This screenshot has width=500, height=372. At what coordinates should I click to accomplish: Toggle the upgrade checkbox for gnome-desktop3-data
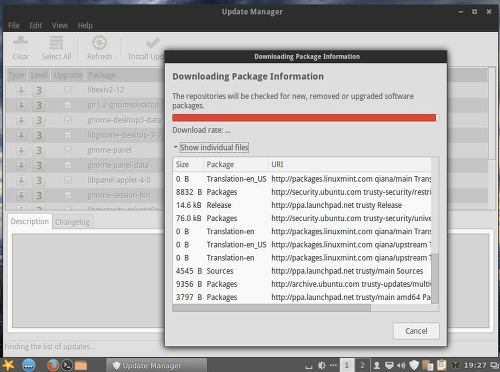coord(68,120)
